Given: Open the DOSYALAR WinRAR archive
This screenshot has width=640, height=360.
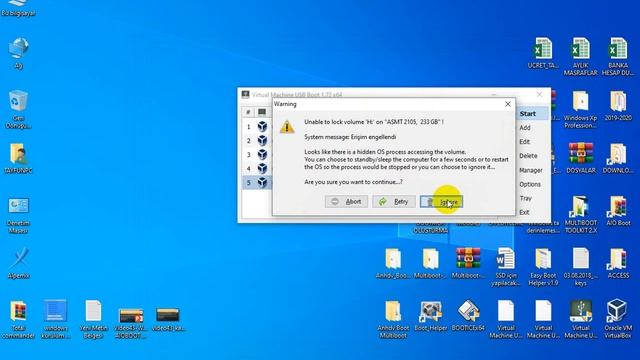Looking at the screenshot, I should [x=580, y=158].
